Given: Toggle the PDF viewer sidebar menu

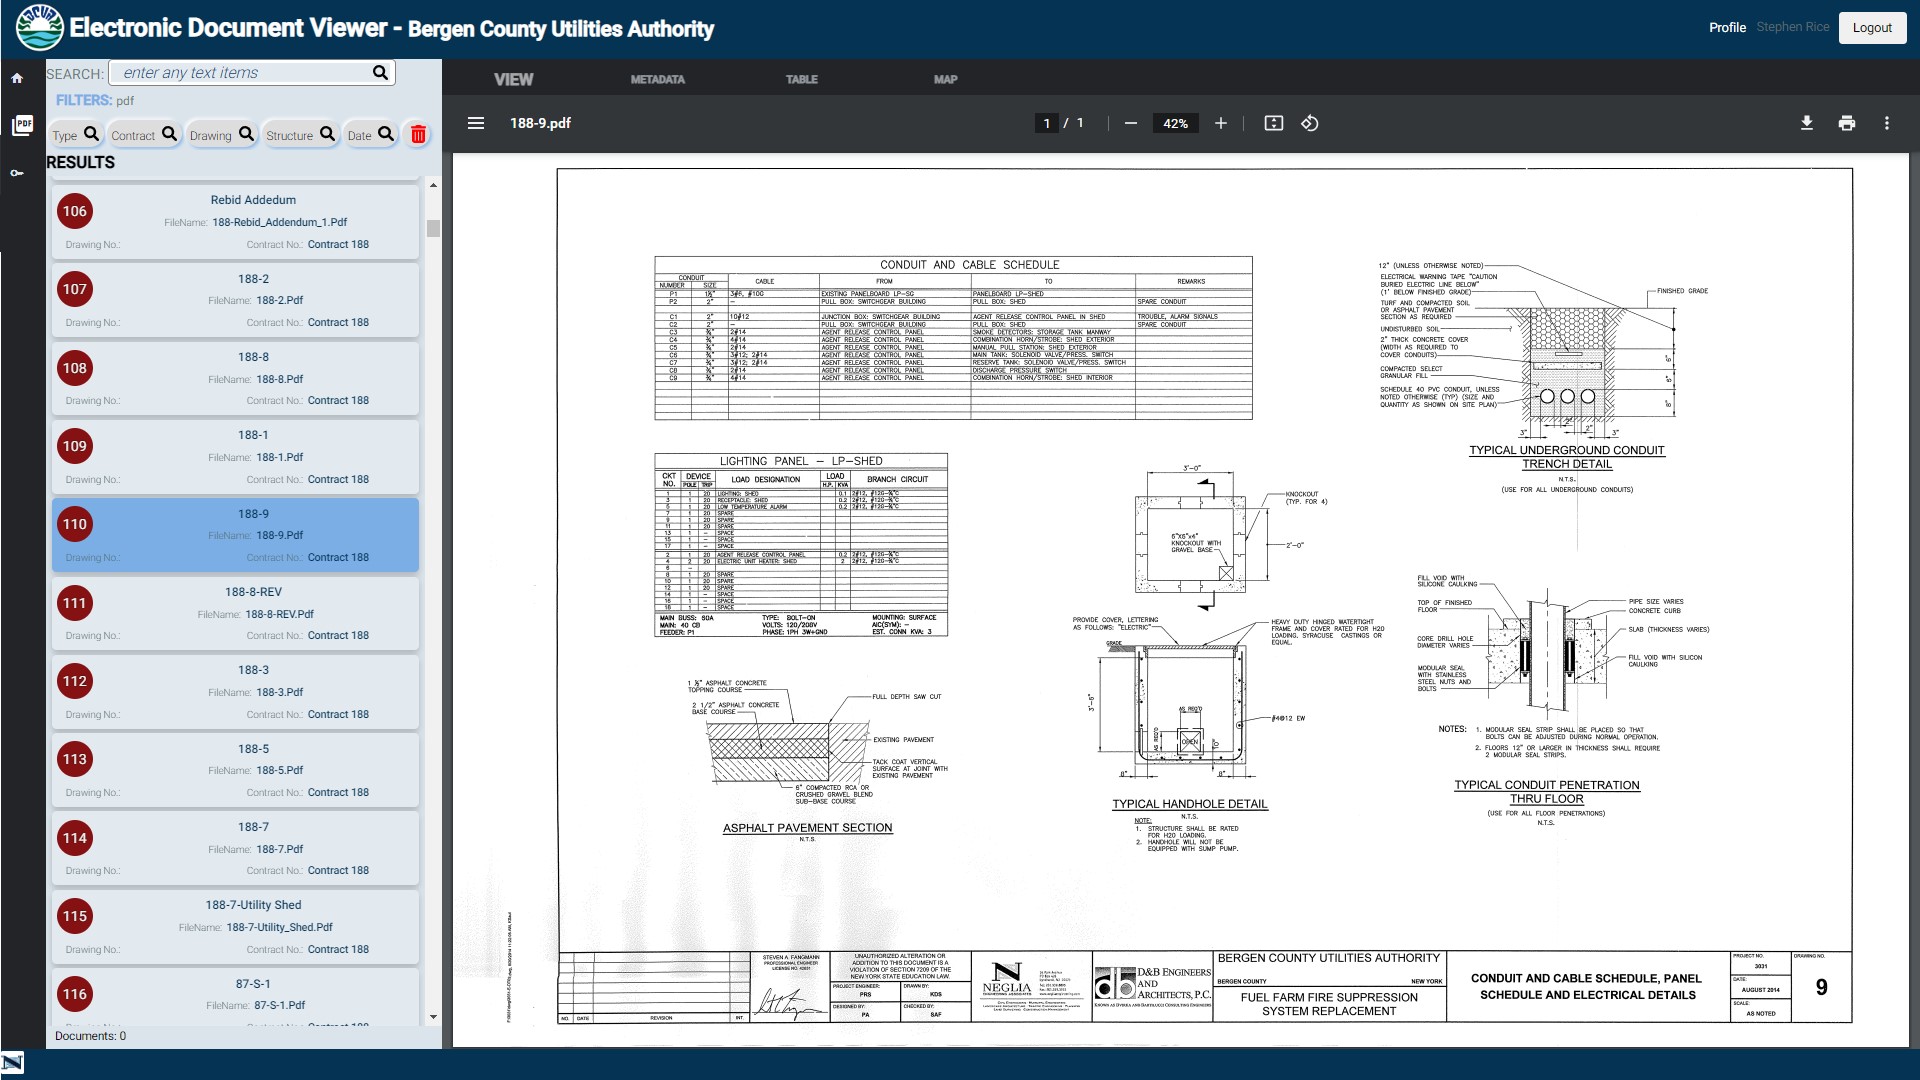Looking at the screenshot, I should click(x=476, y=123).
